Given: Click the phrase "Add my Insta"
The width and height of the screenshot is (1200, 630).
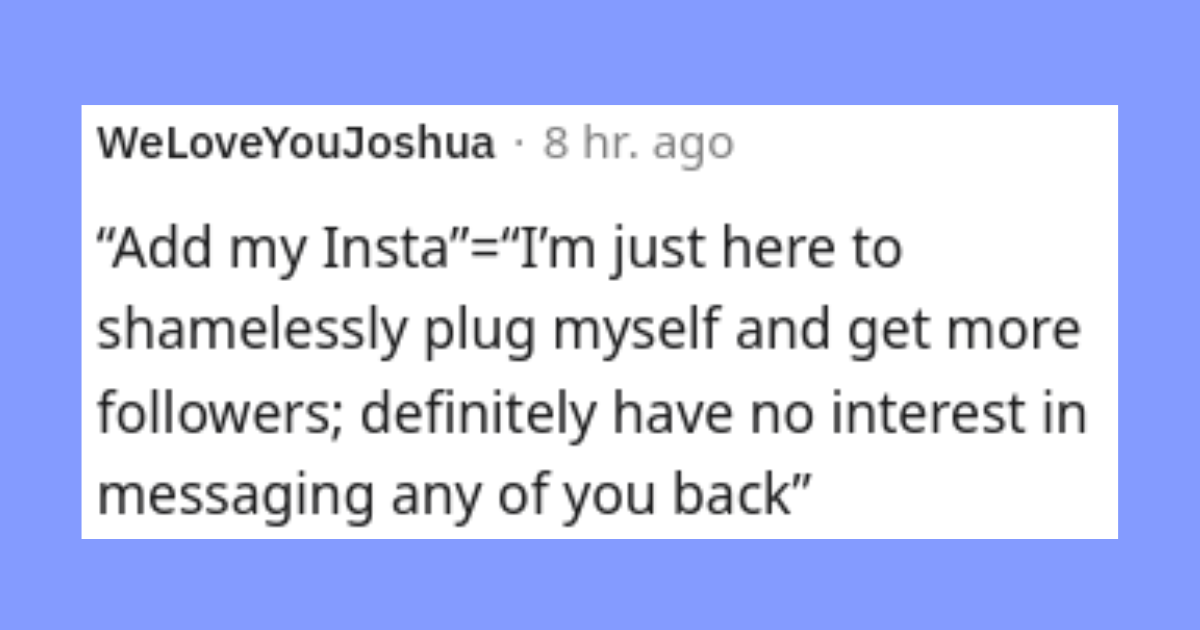Looking at the screenshot, I should point(277,250).
